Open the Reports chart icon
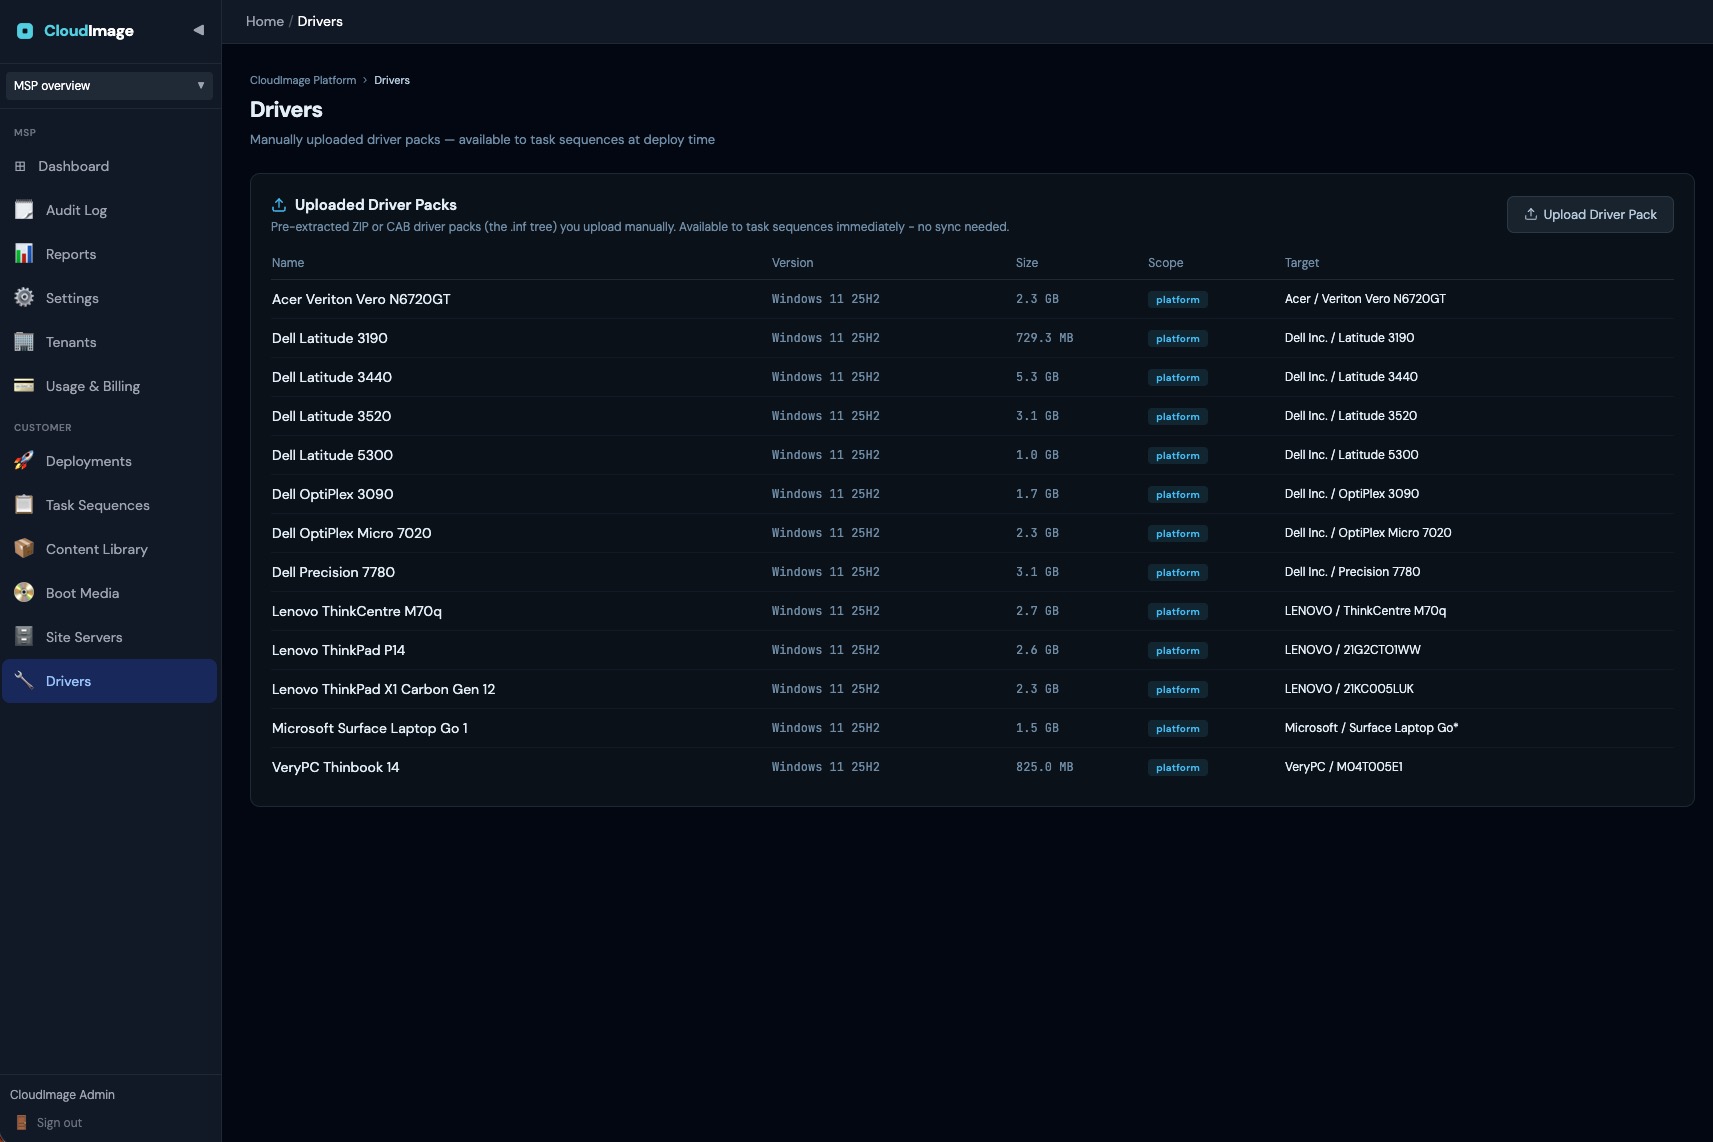1713x1142 pixels. [x=24, y=254]
